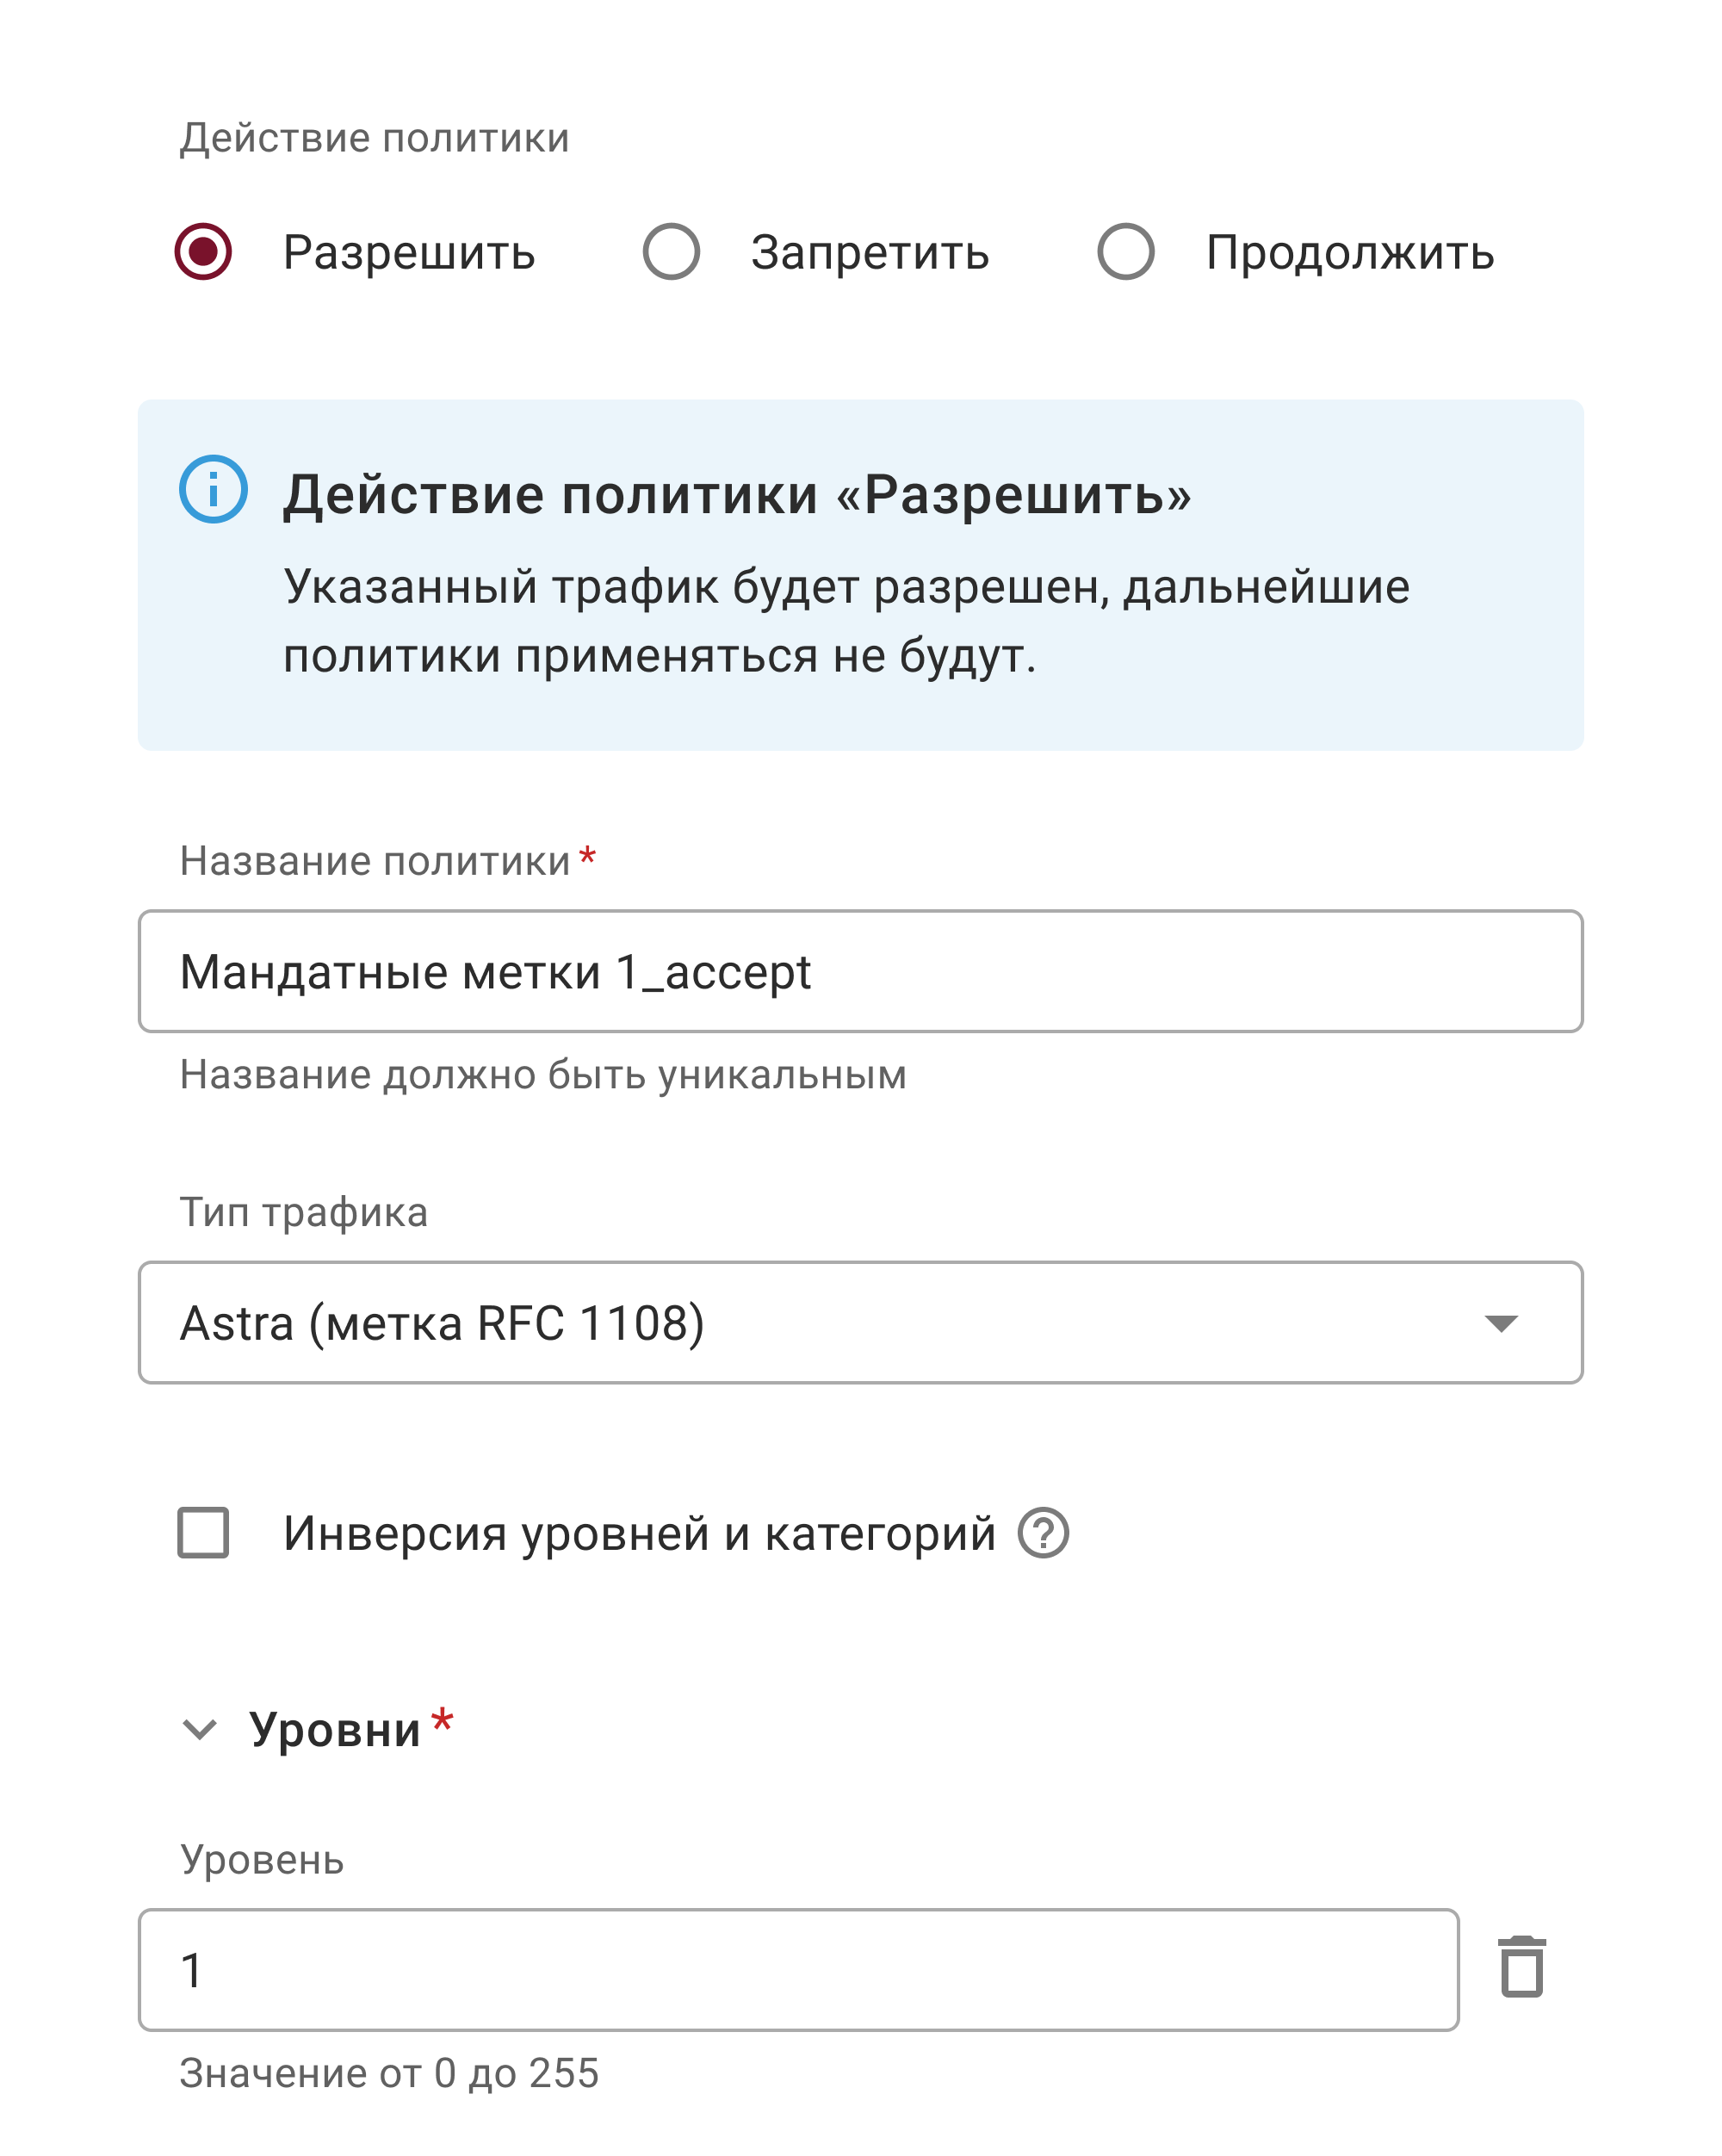Click the "Тип трафика" field label
This screenshot has width=1722, height=2156.
click(x=304, y=1212)
